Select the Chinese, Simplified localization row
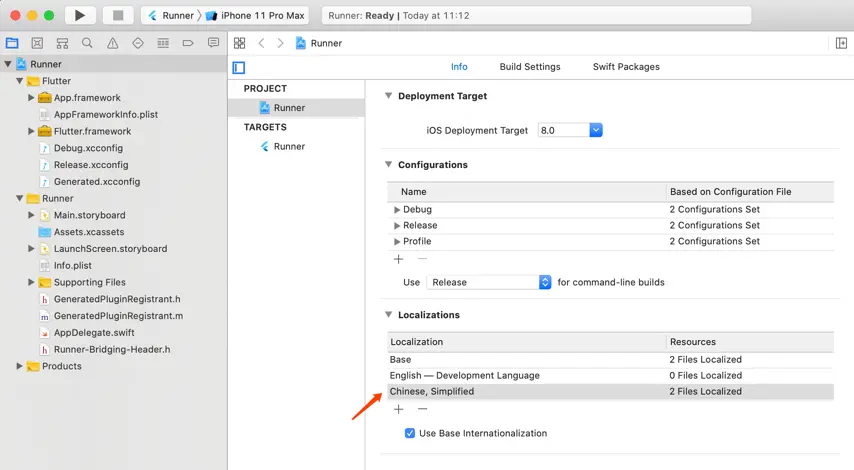854x470 pixels. 611,391
